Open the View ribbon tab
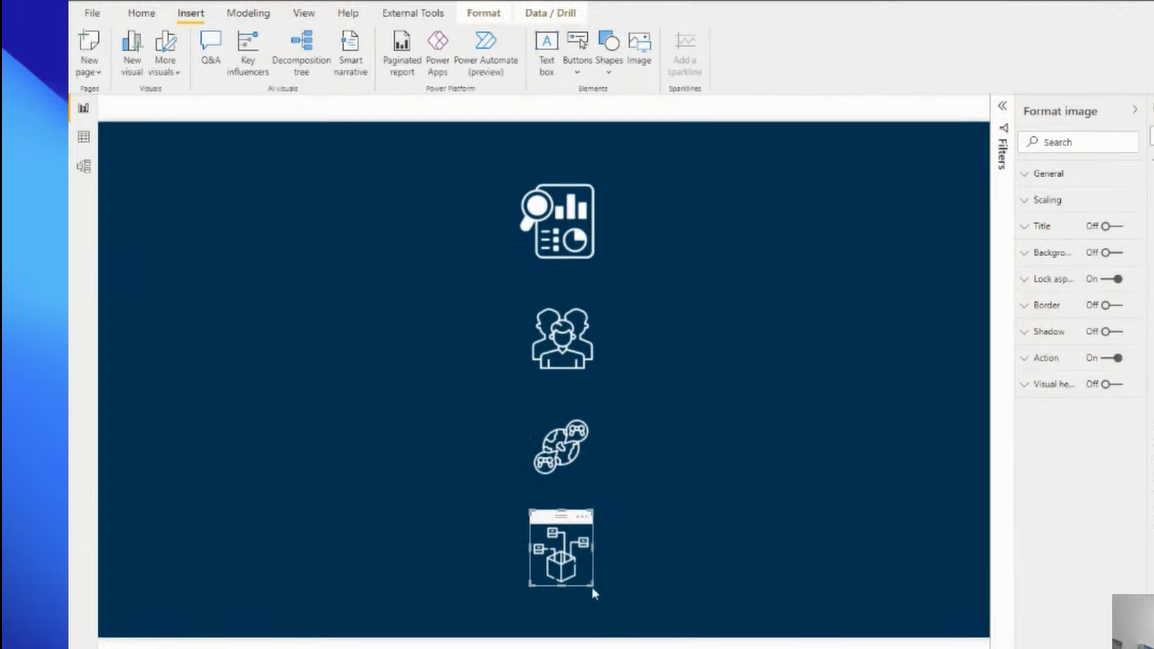Viewport: 1154px width, 649px height. 303,13
